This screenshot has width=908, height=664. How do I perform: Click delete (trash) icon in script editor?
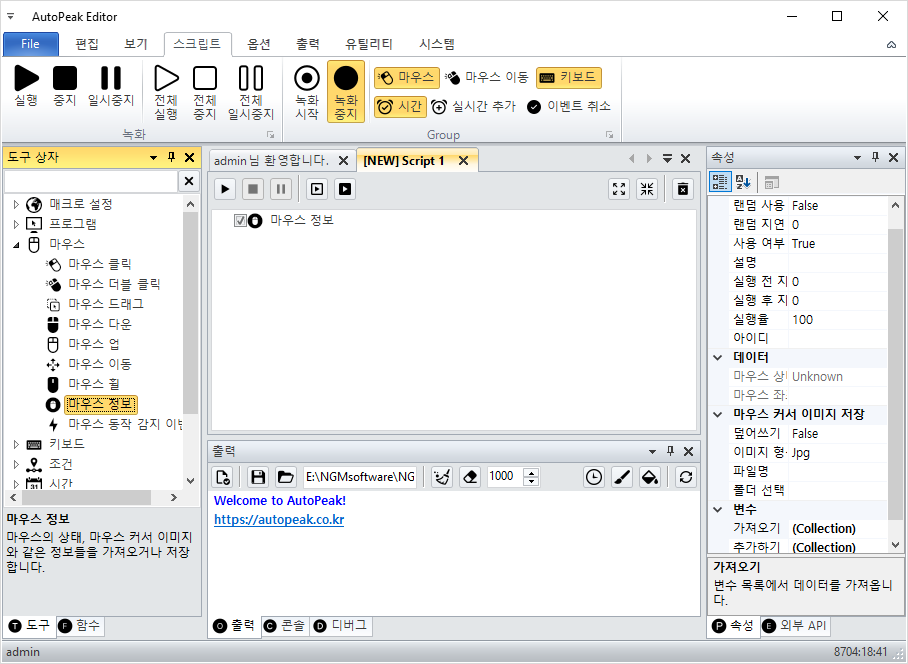tap(683, 189)
